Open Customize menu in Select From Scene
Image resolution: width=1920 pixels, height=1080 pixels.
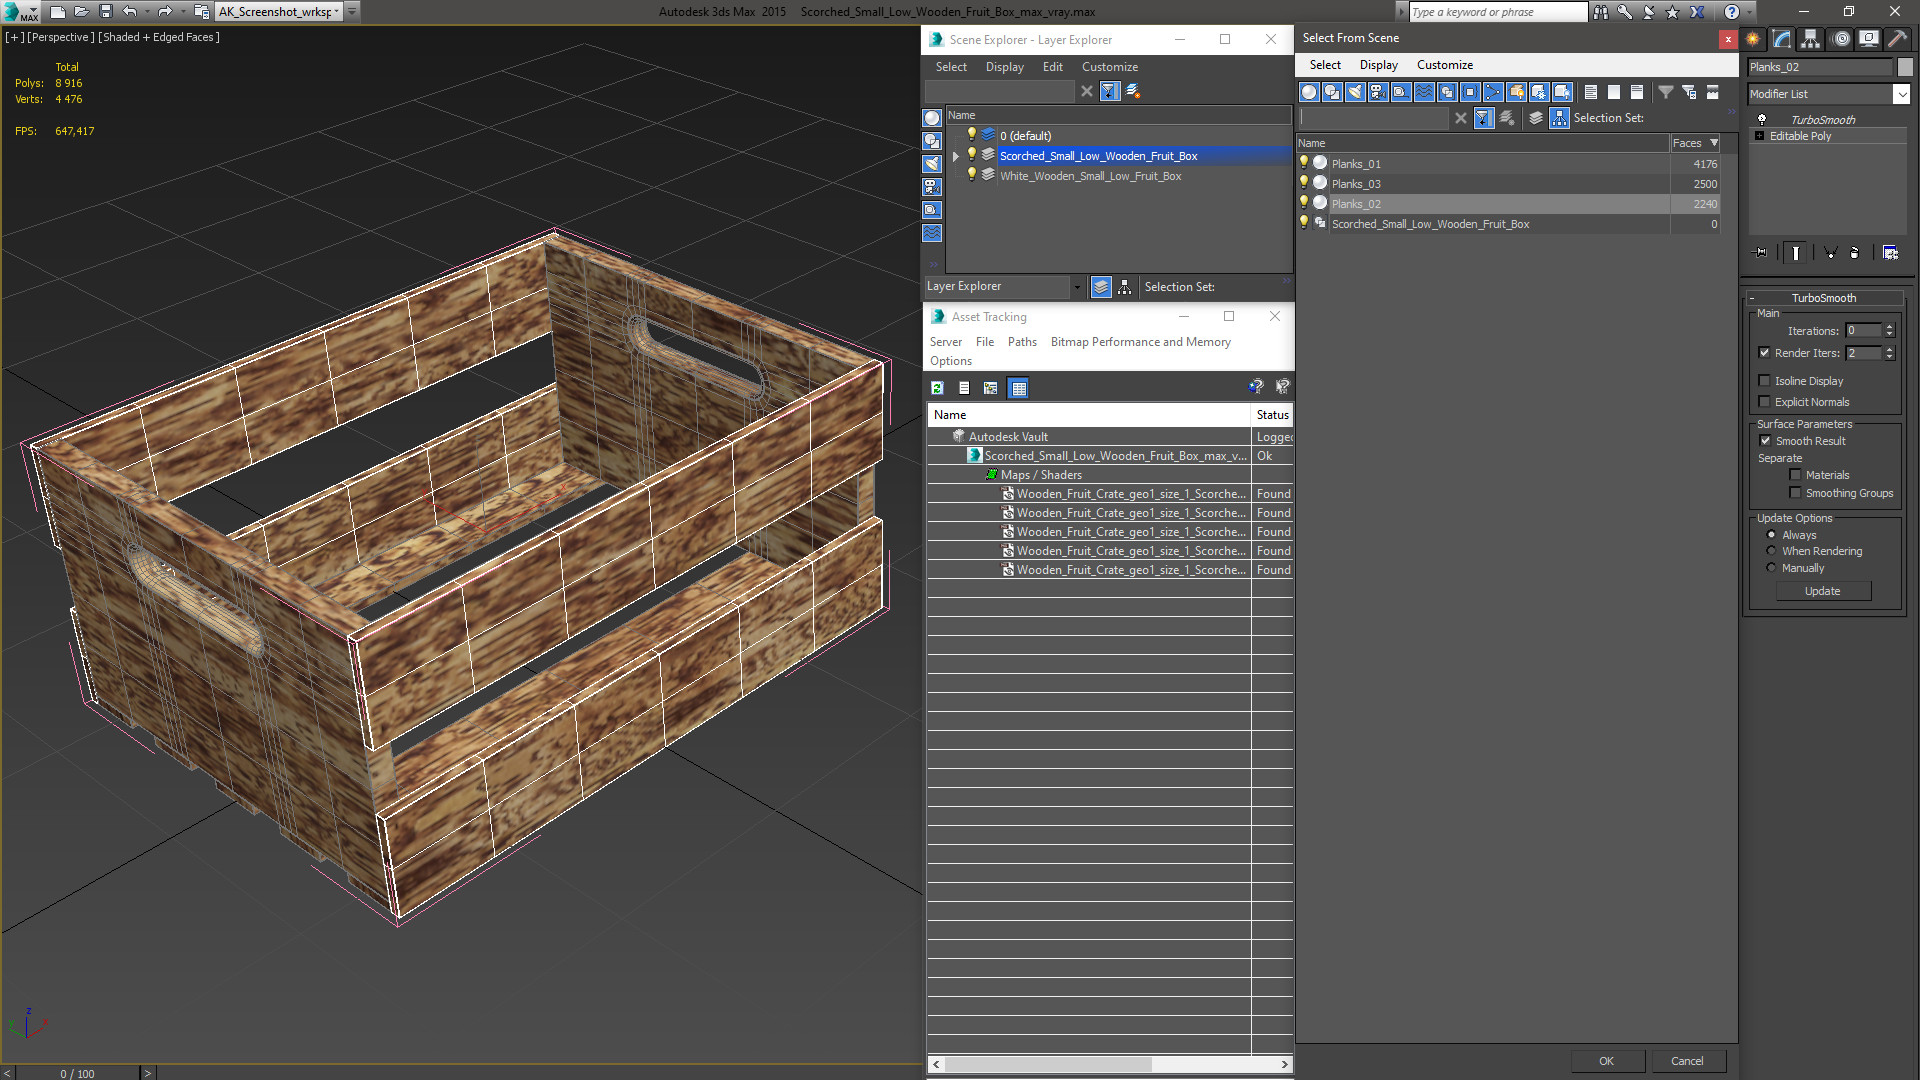(x=1444, y=65)
